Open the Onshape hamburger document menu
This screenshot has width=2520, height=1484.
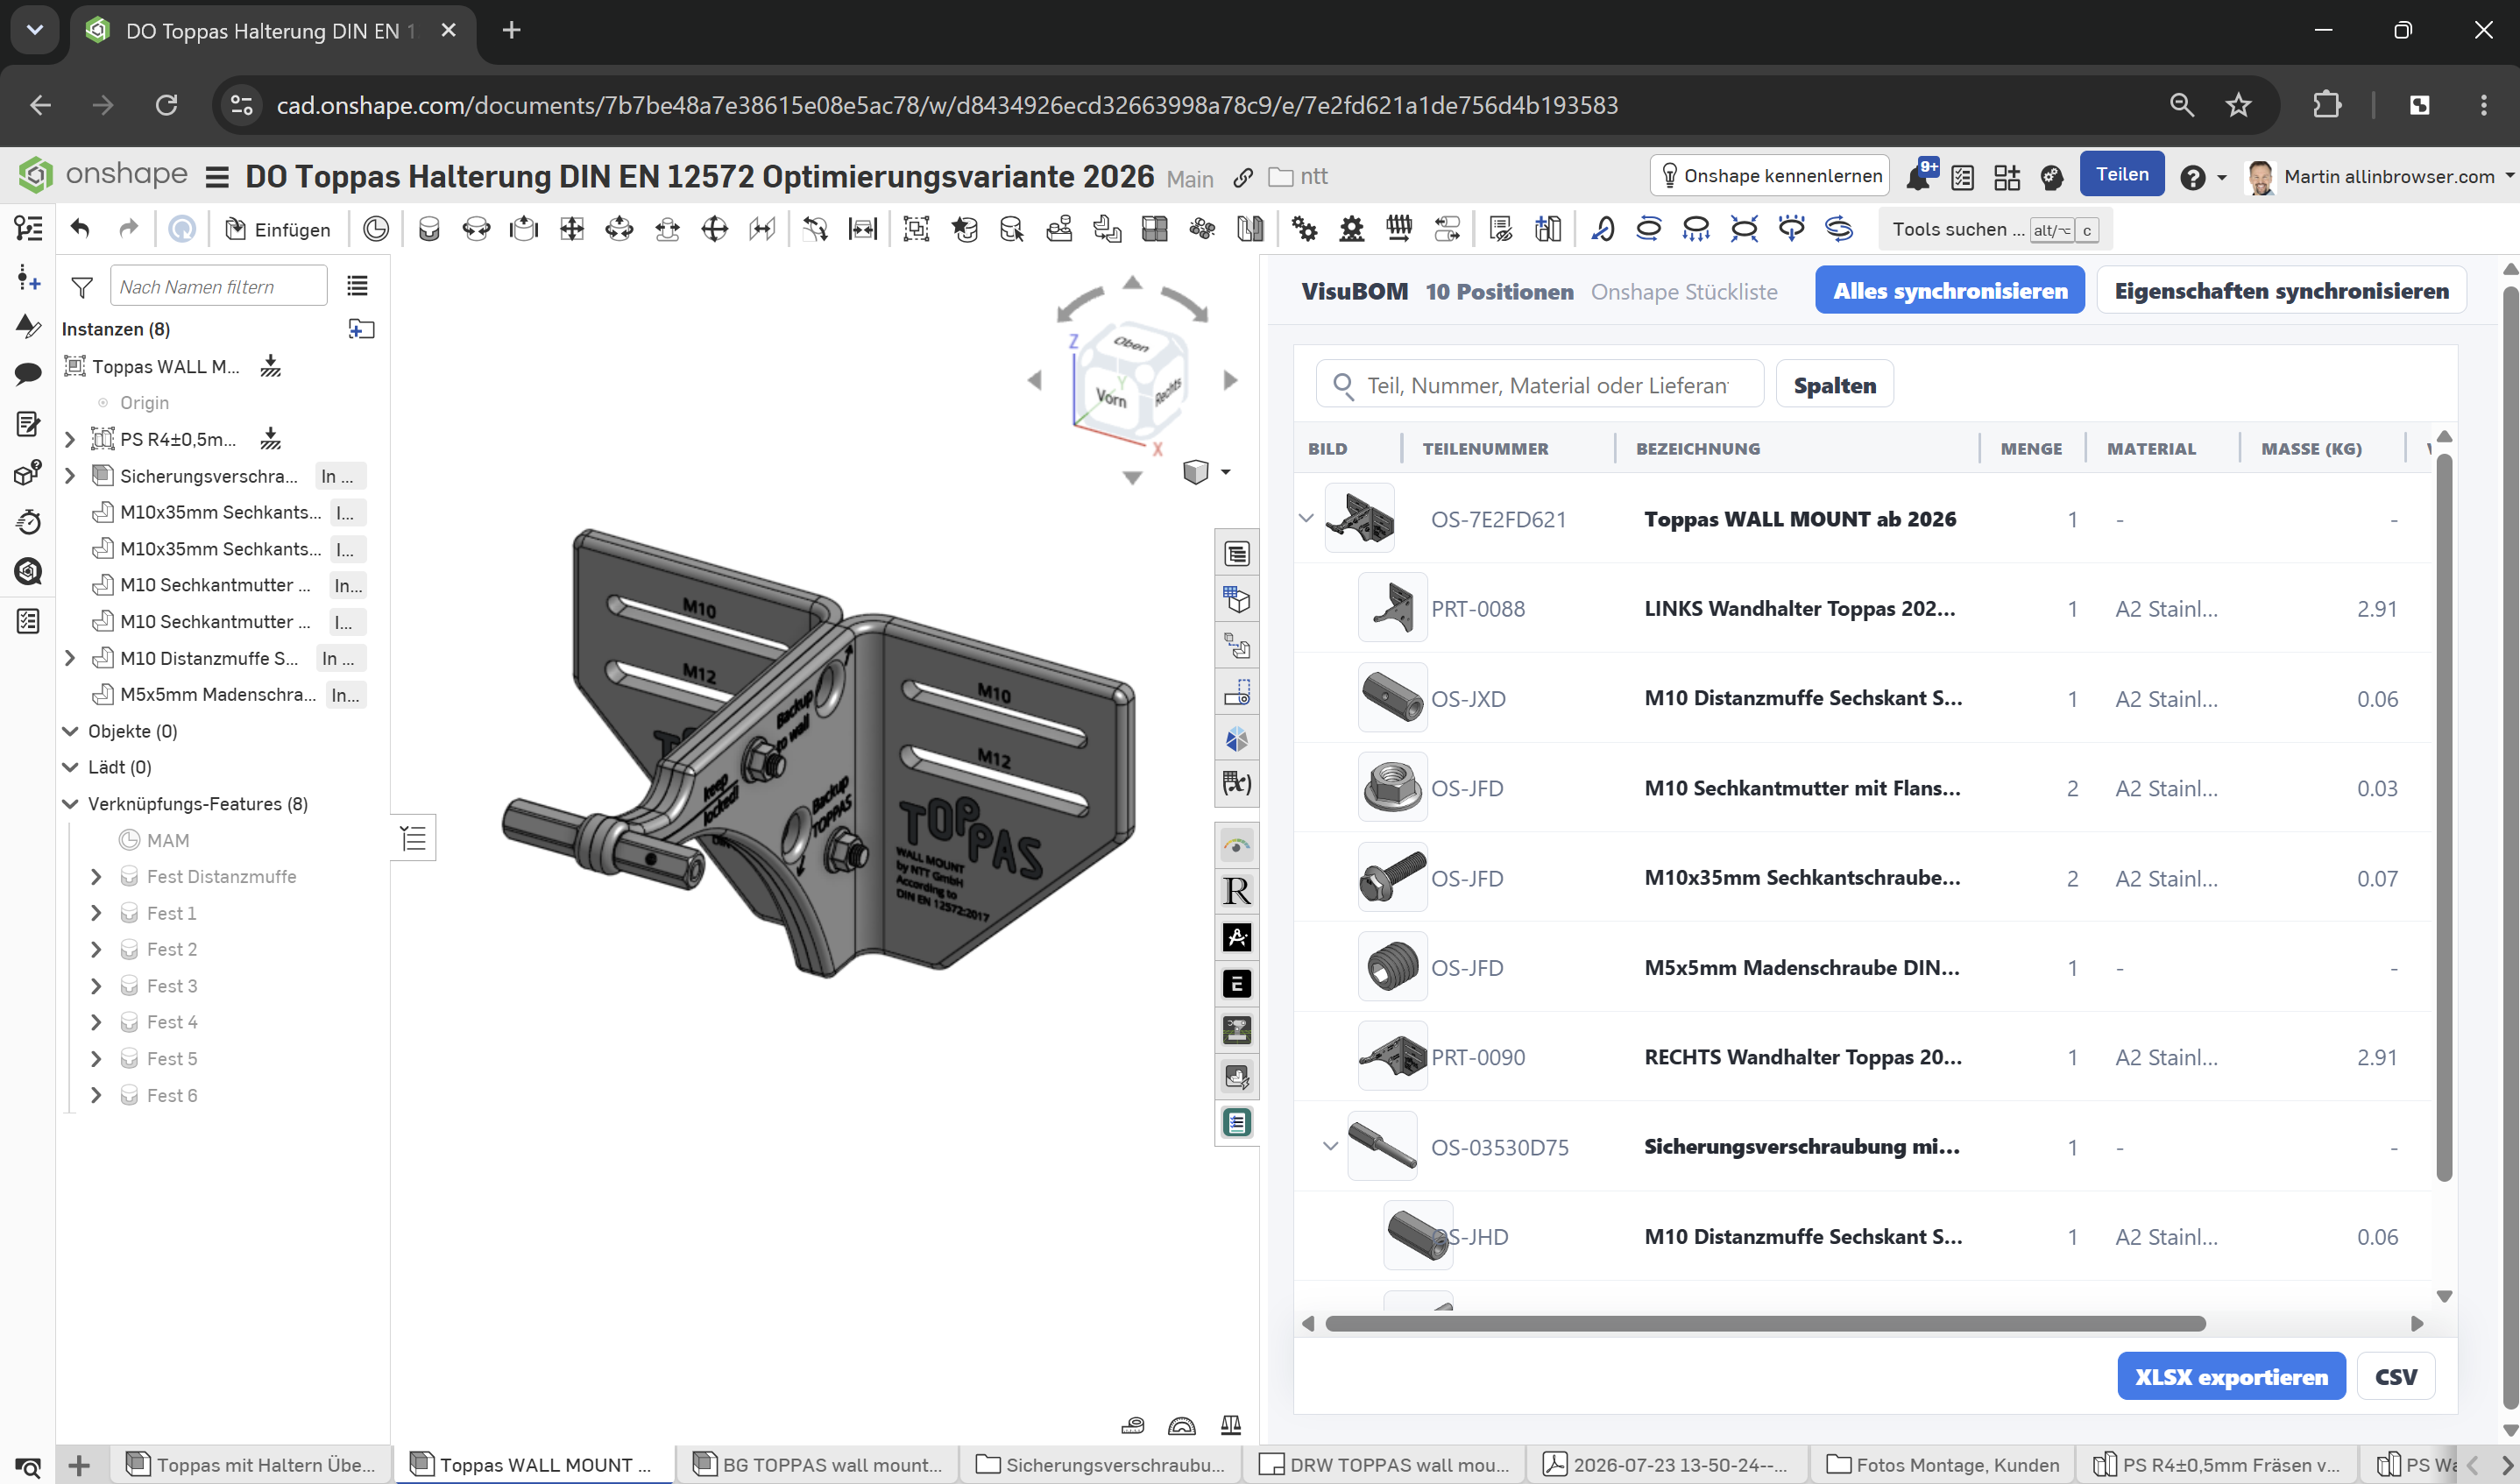216,177
